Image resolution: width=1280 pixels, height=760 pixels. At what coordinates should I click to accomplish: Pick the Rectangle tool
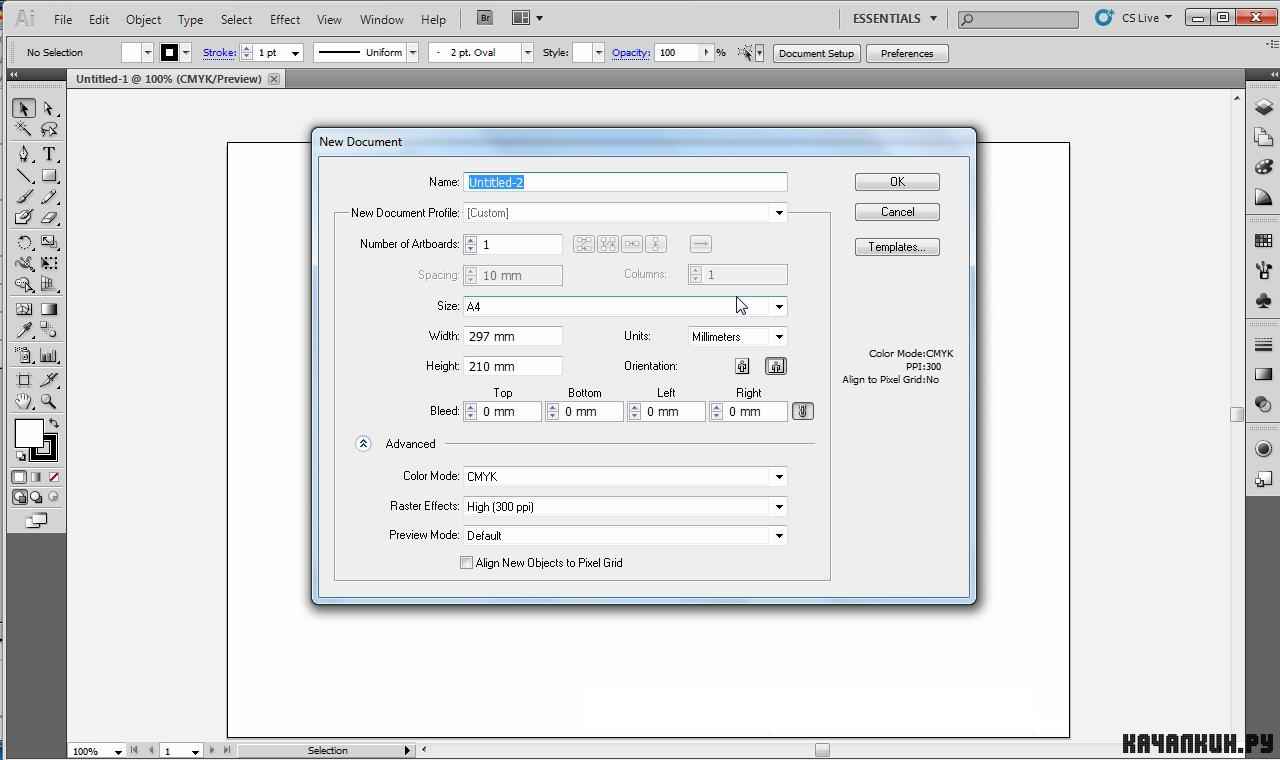pos(49,176)
